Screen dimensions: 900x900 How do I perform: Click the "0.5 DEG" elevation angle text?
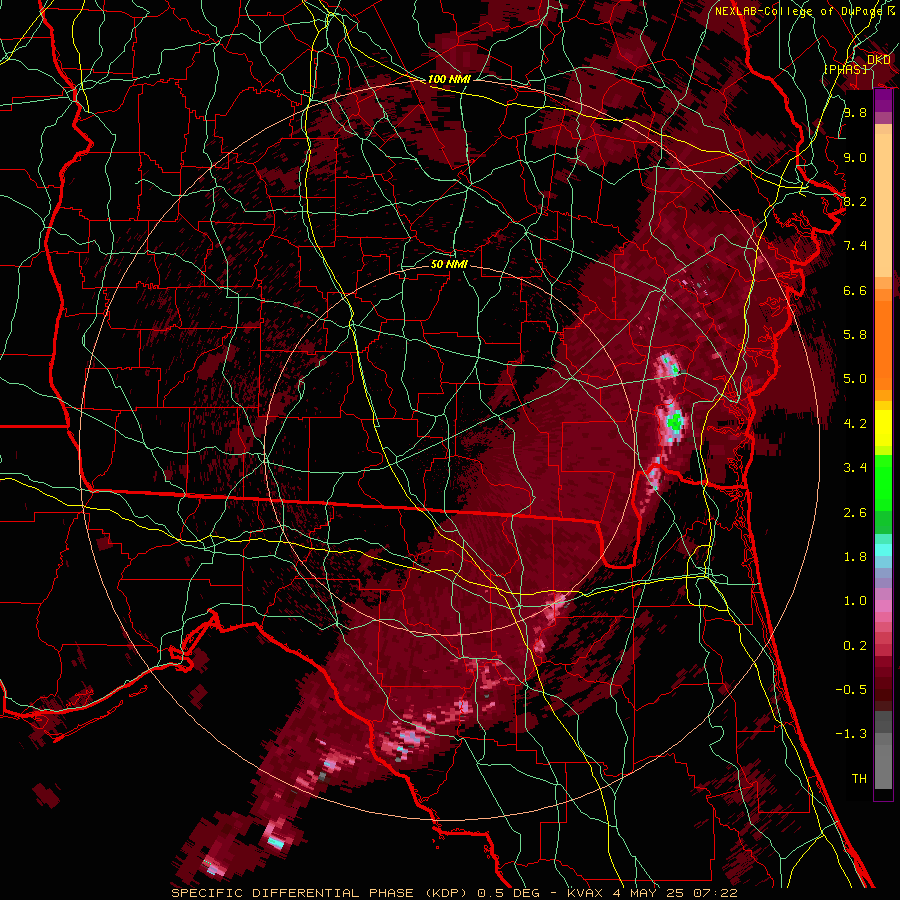508,893
